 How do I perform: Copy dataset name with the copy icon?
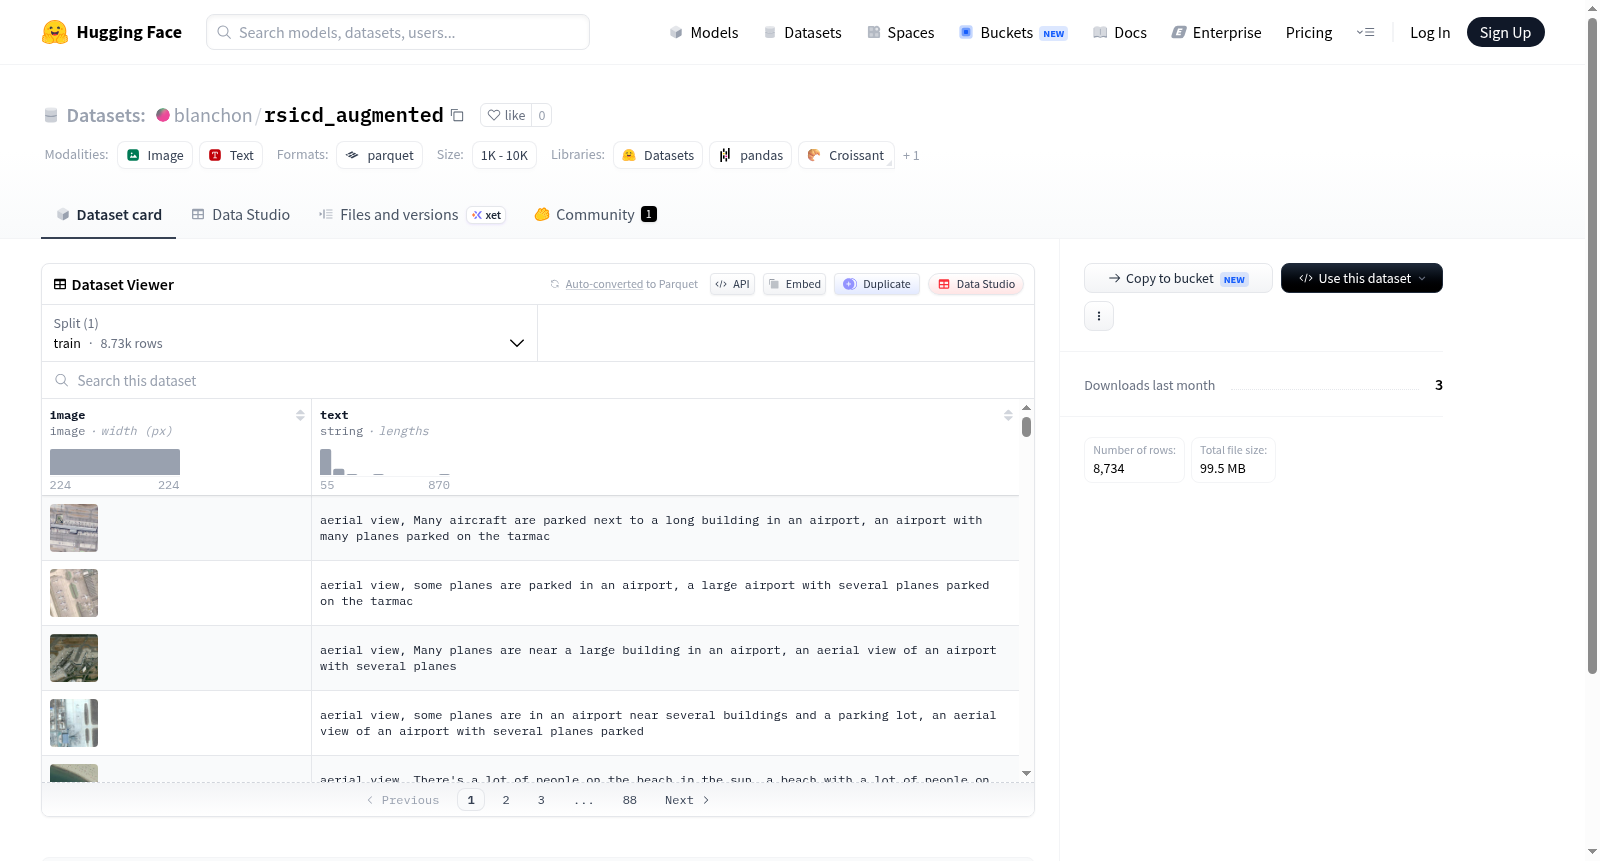[457, 115]
